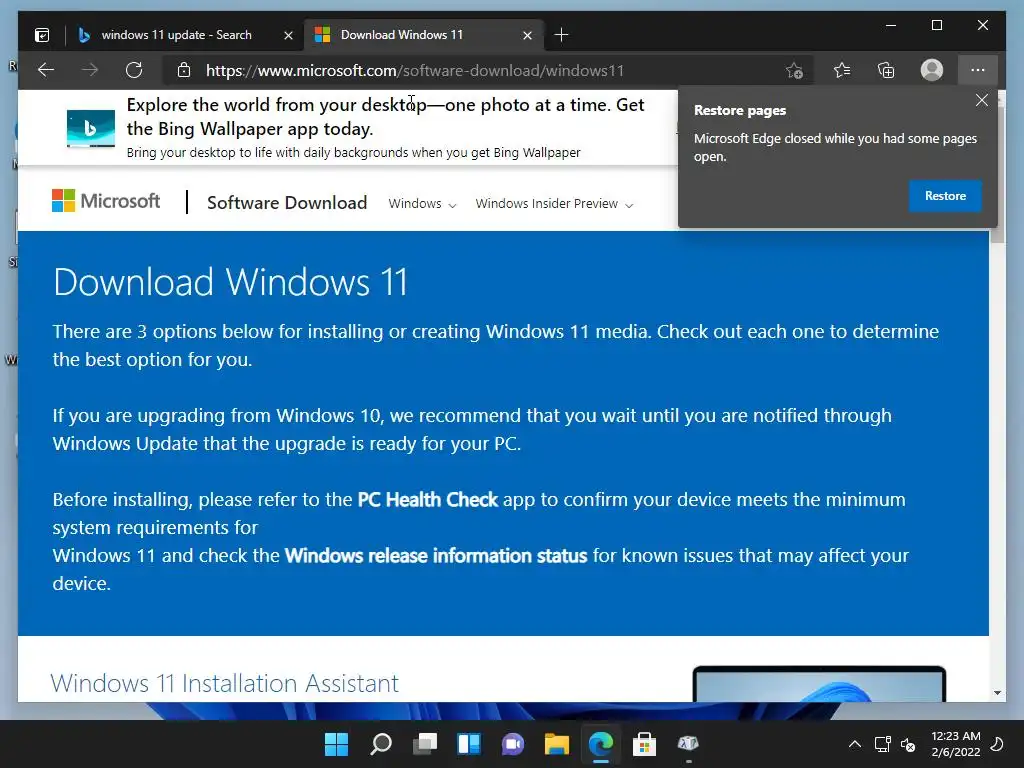Click the Bing Wallpaper banner headline
Image resolution: width=1024 pixels, height=768 pixels.
click(x=385, y=117)
